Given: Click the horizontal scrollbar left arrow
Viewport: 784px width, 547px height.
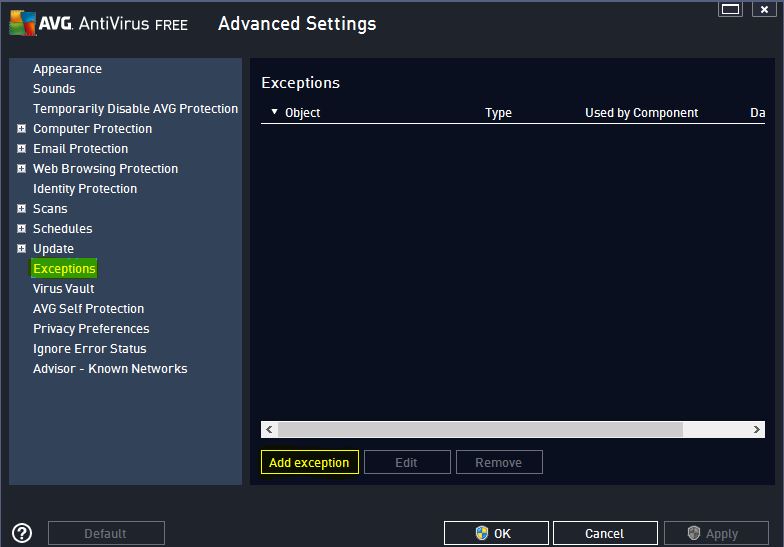Looking at the screenshot, I should [x=270, y=429].
